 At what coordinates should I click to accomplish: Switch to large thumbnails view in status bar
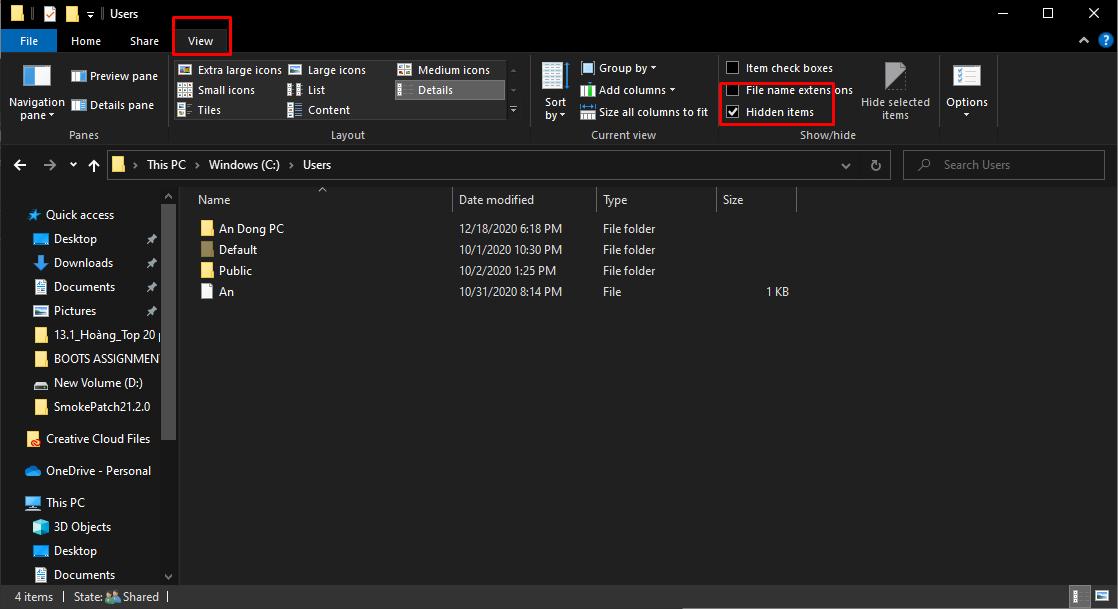(1102, 596)
